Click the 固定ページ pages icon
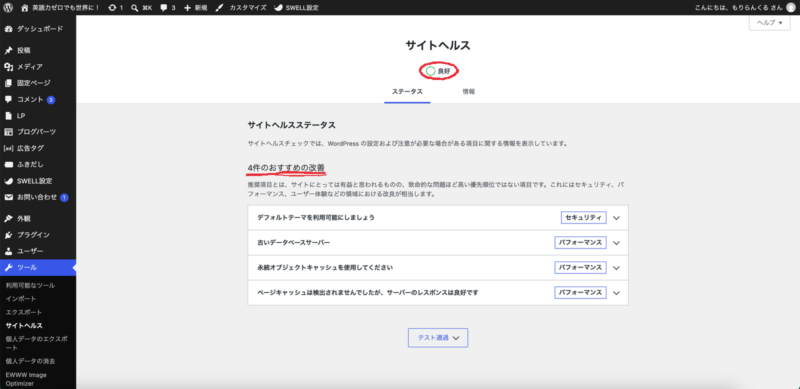 pyautogui.click(x=8, y=83)
